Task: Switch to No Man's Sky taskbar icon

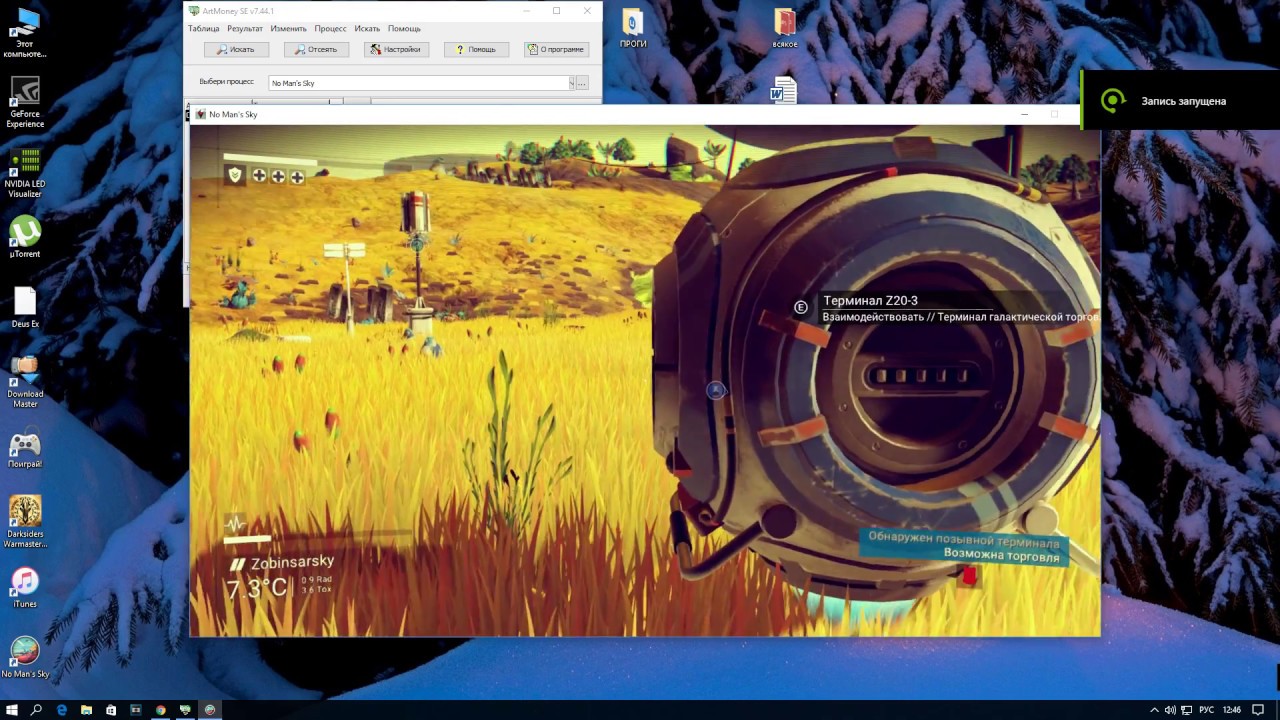Action: (x=210, y=710)
